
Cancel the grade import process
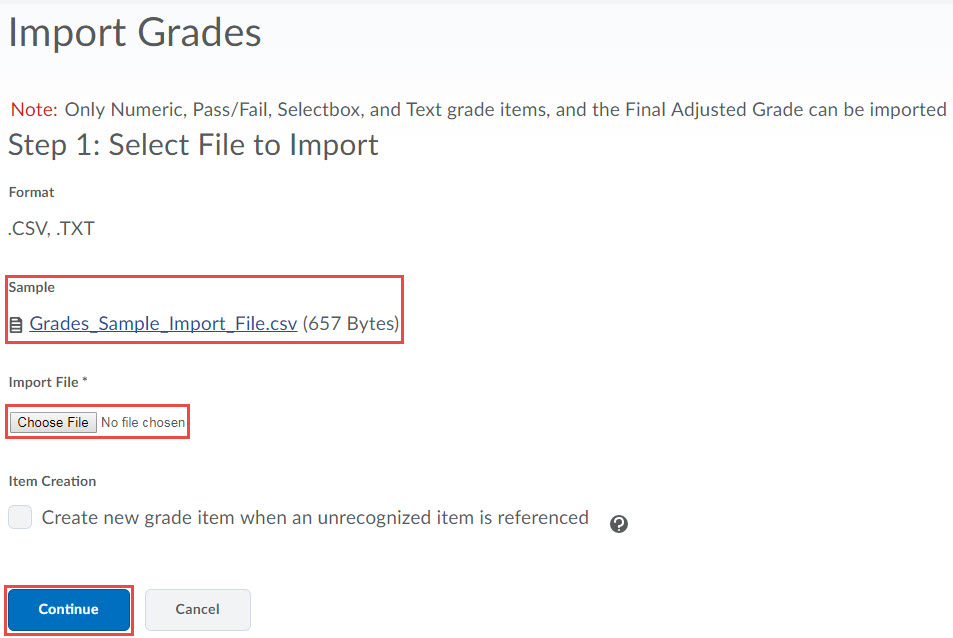tap(197, 609)
